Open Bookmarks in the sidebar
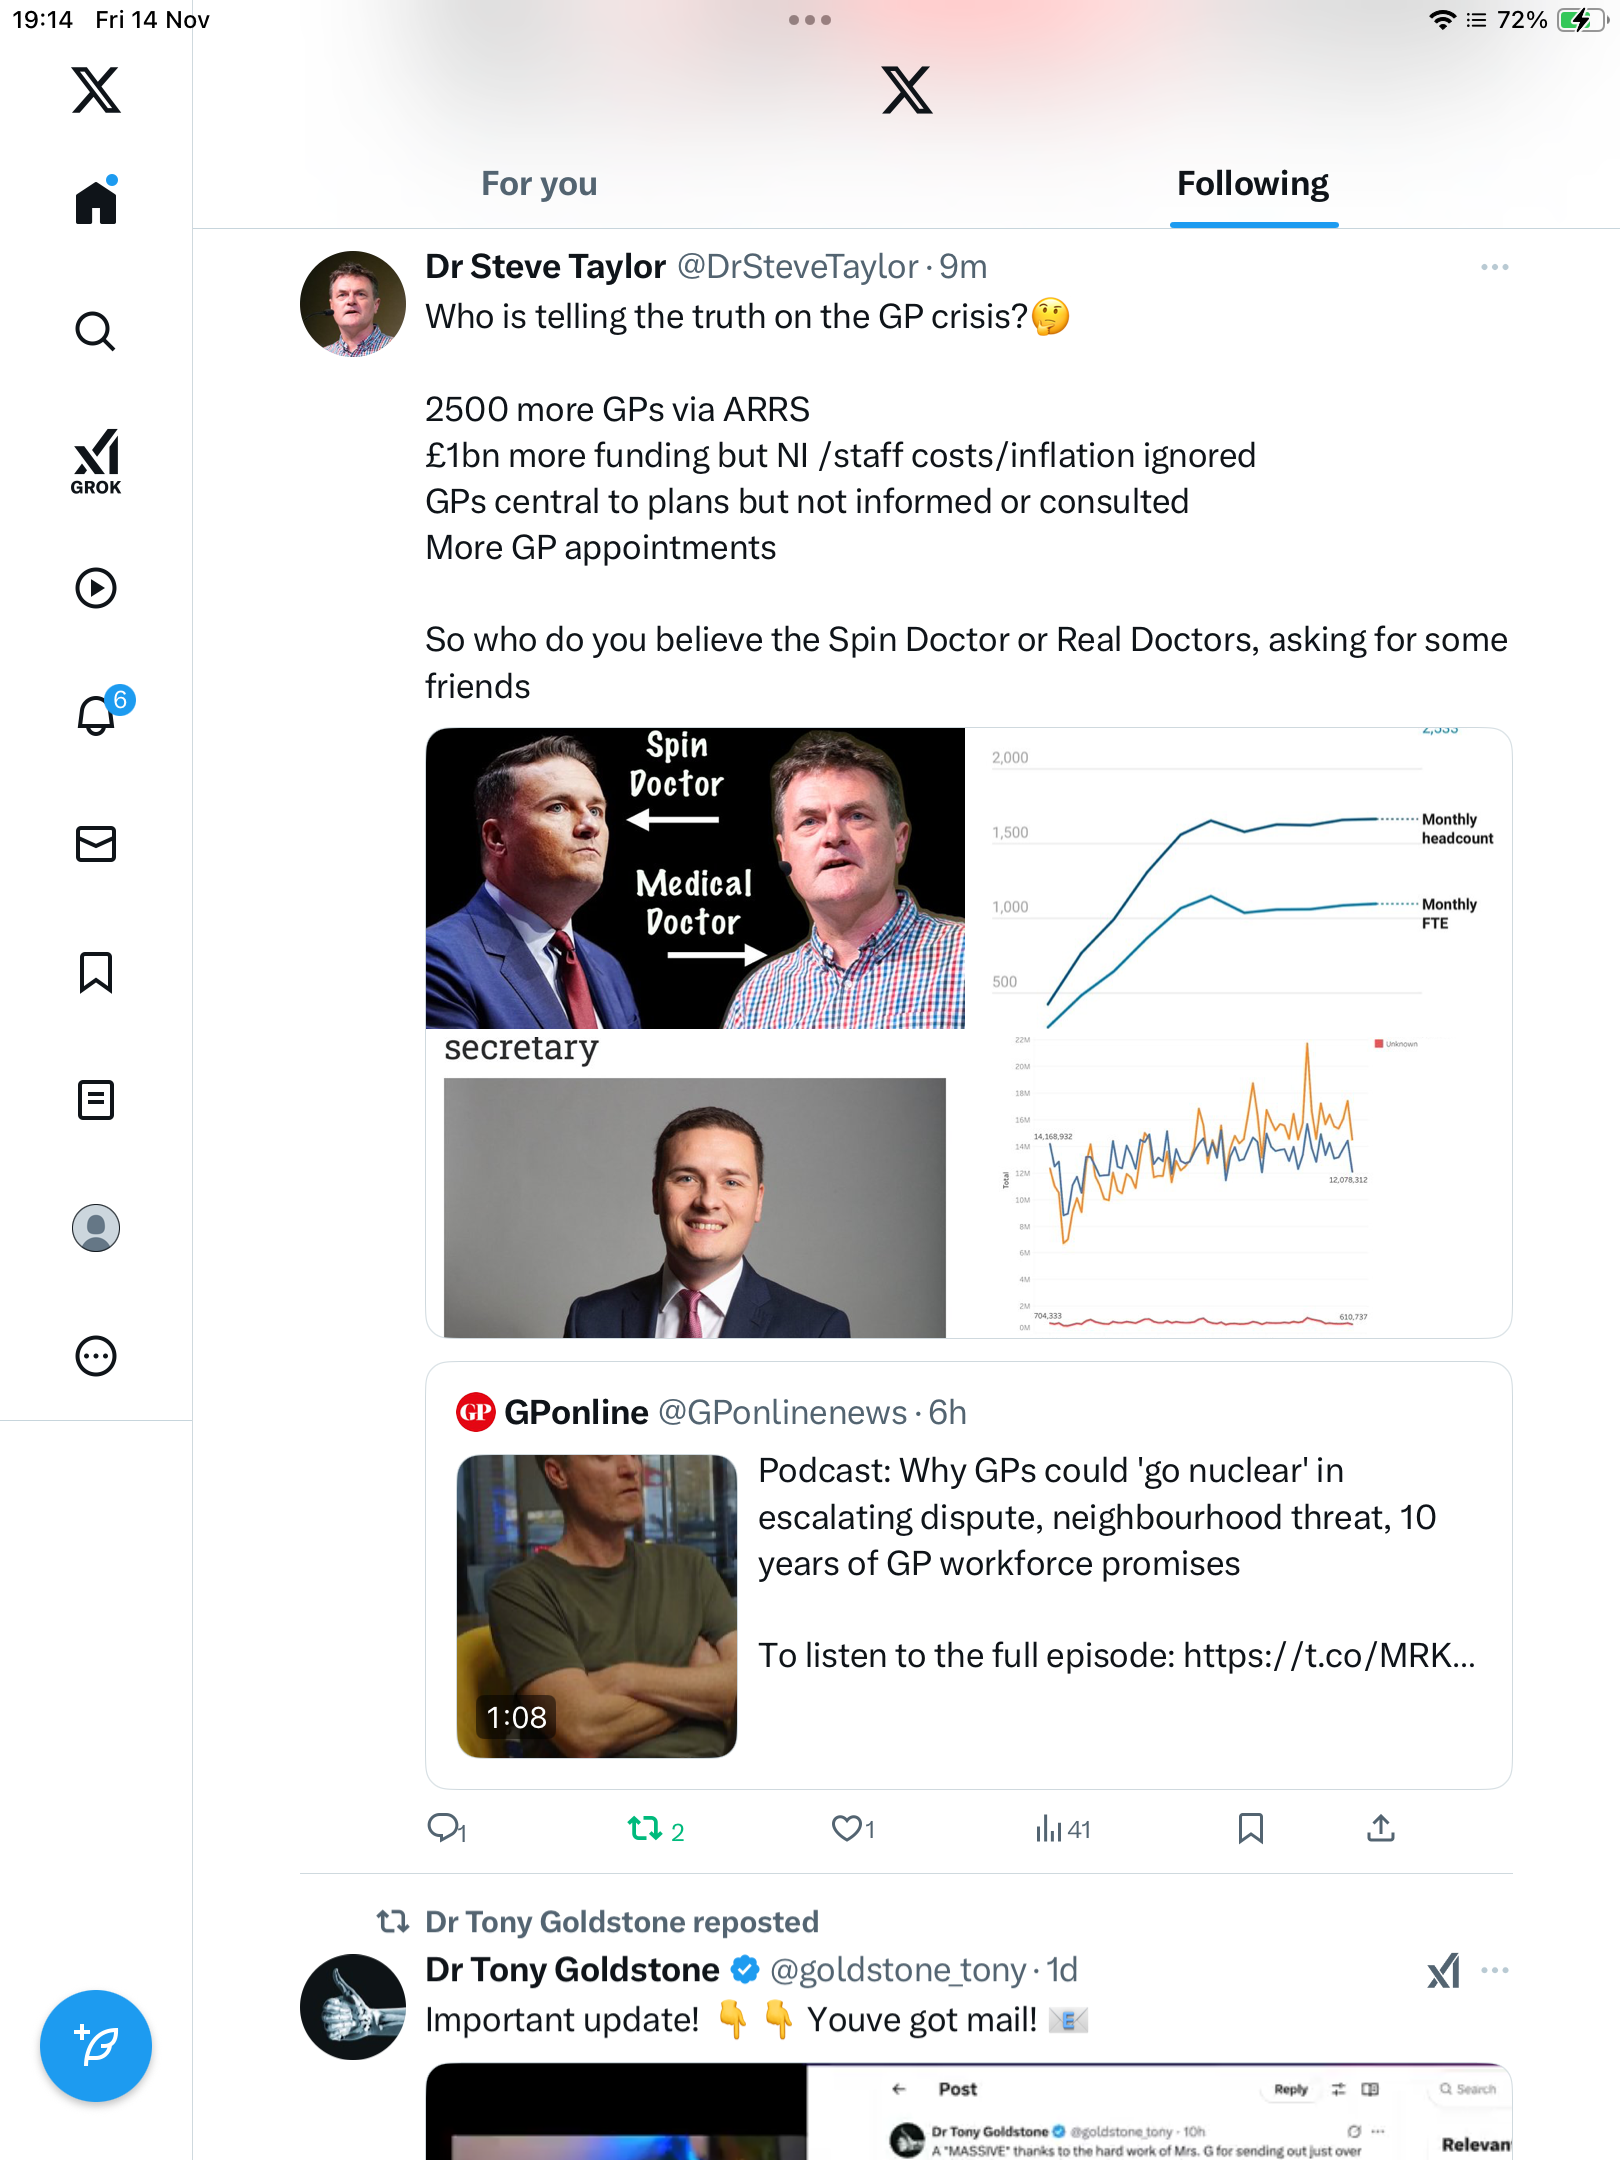Image resolution: width=1620 pixels, height=2160 pixels. coord(96,972)
